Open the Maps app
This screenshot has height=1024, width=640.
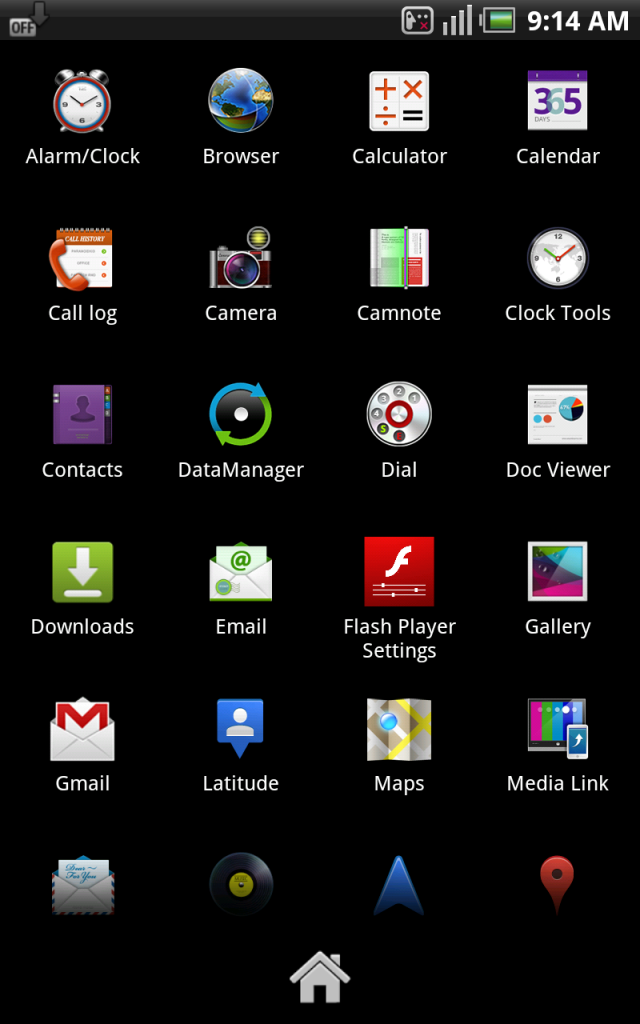click(399, 729)
